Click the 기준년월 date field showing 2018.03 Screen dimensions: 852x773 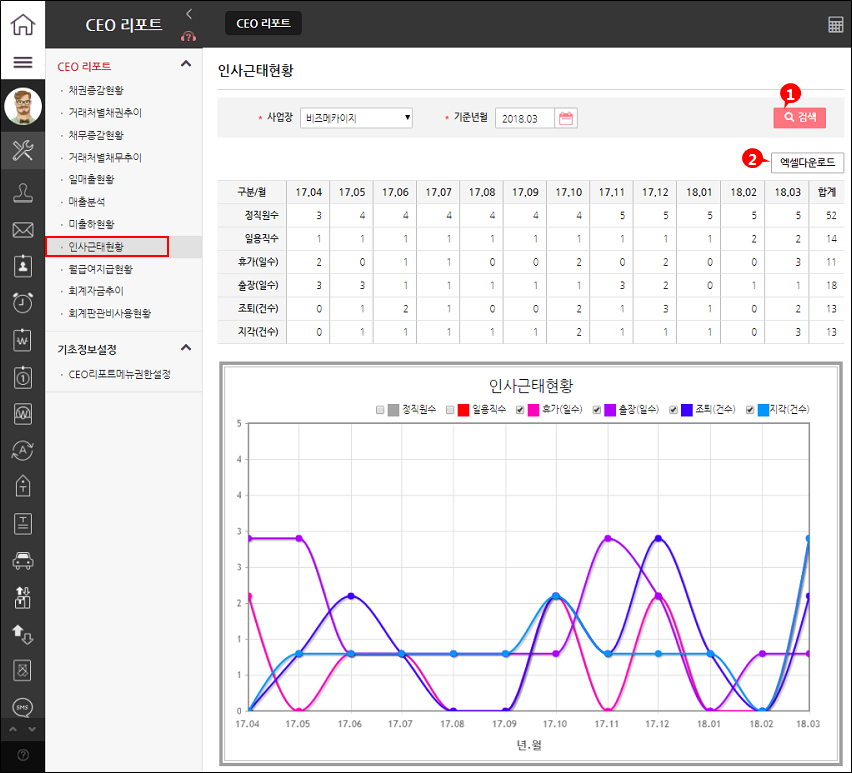tap(525, 118)
